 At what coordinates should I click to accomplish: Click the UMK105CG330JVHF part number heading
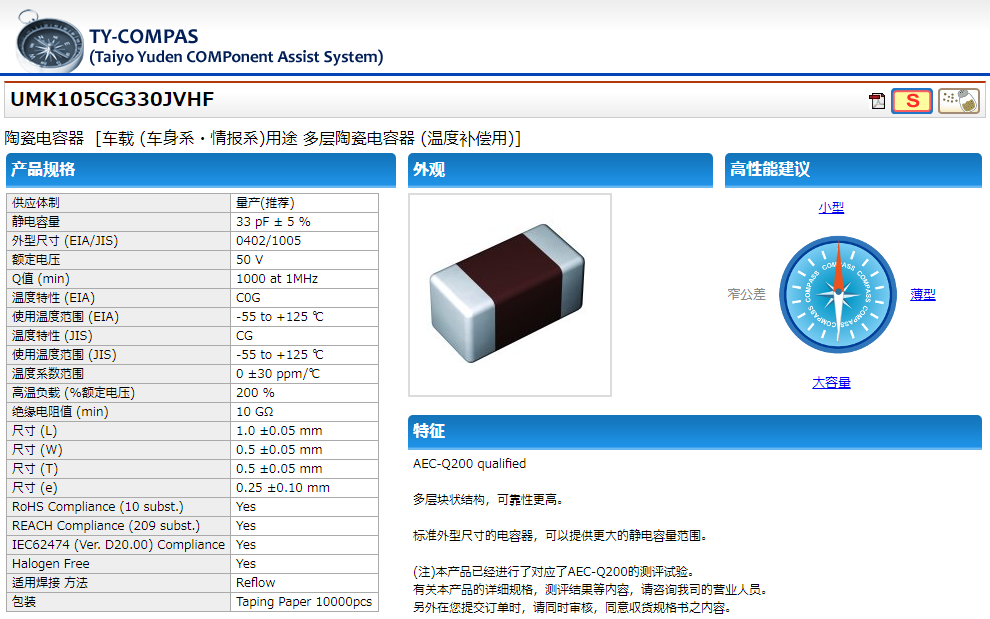pos(112,100)
